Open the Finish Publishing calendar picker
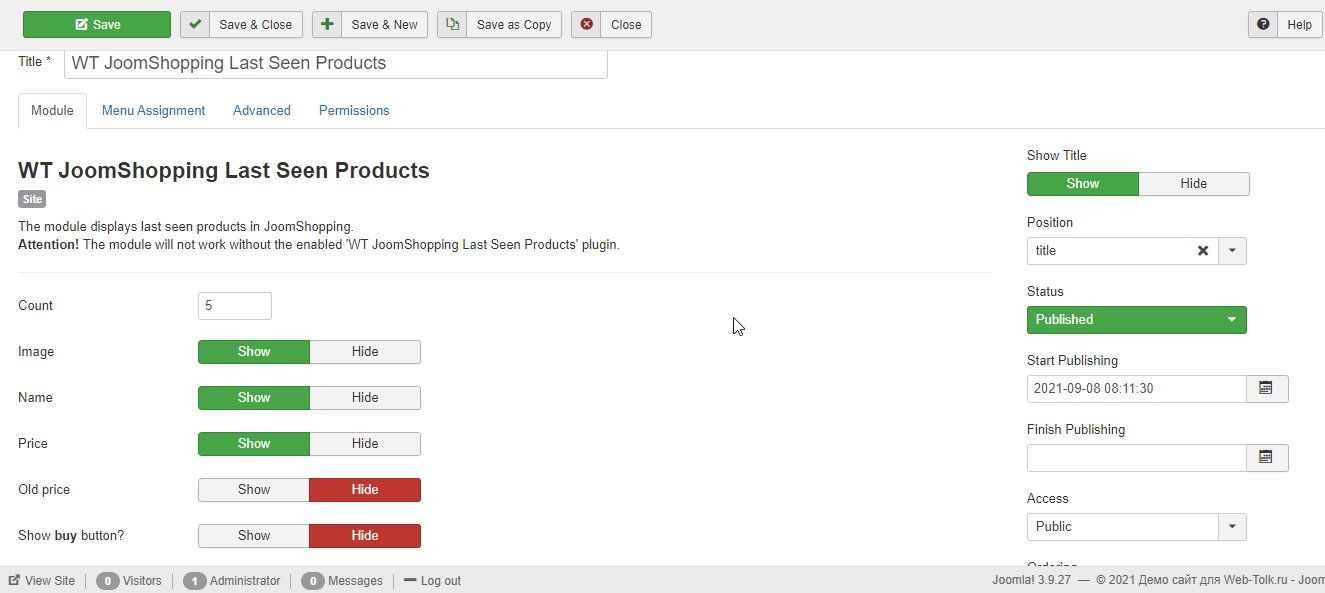The width and height of the screenshot is (1325, 593). point(1266,457)
